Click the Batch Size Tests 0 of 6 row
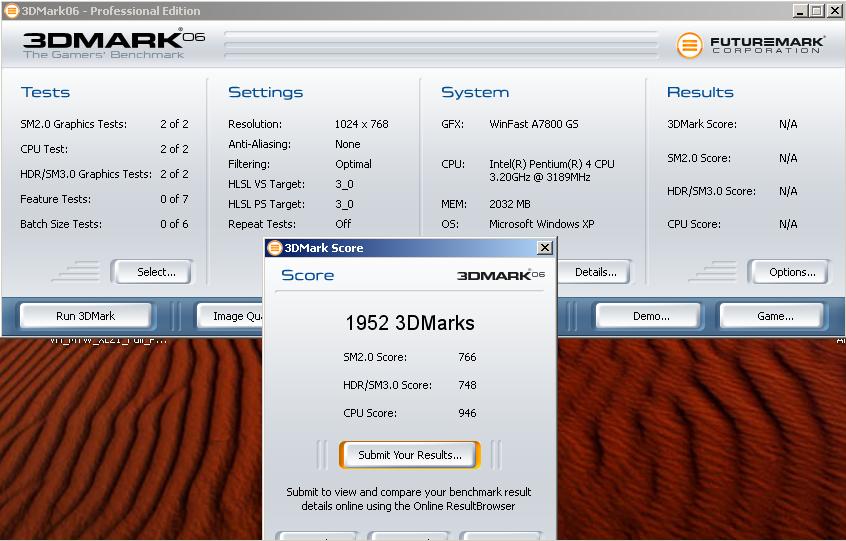The image size is (846, 541). [x=104, y=224]
